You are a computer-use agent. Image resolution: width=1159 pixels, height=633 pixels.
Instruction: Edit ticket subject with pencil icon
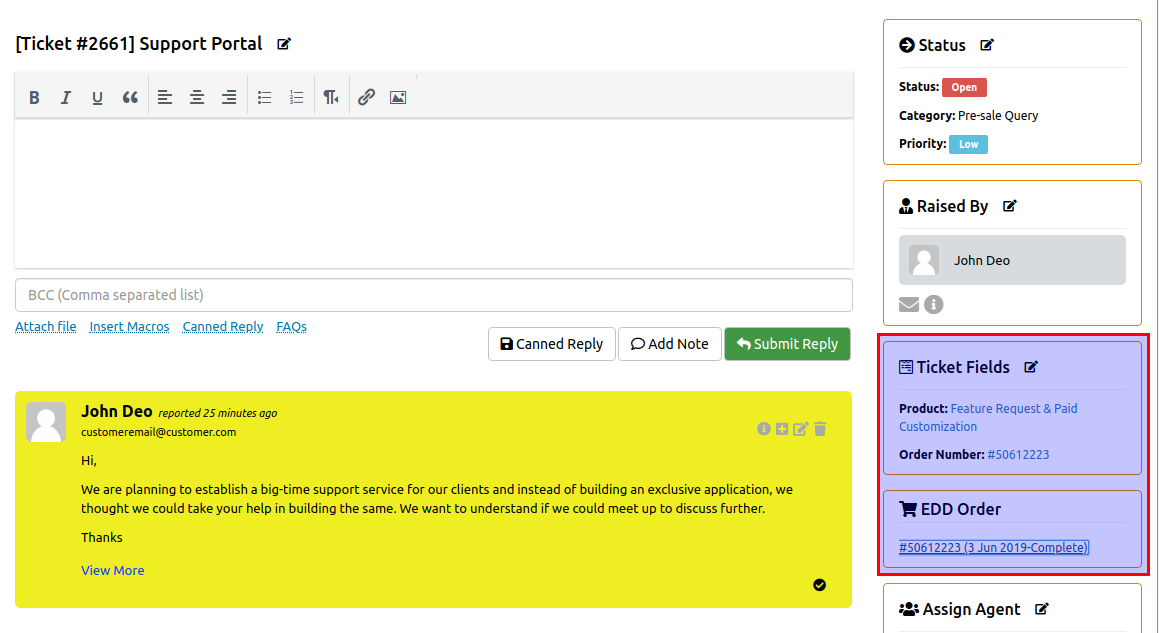pos(284,44)
